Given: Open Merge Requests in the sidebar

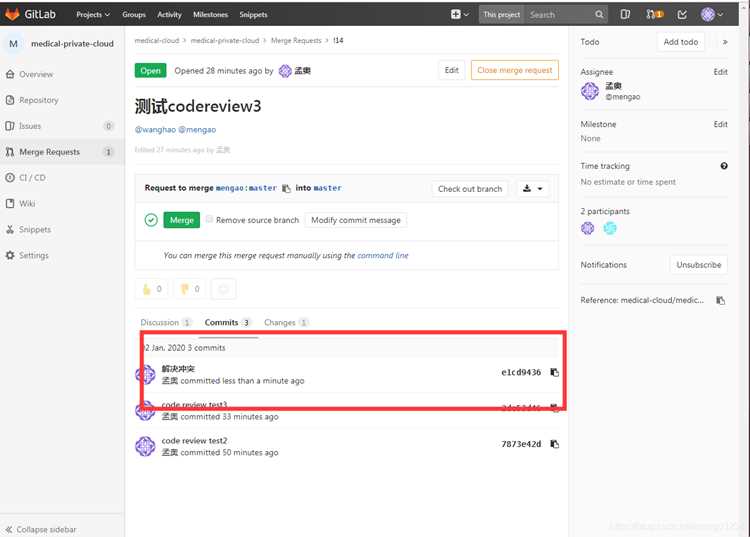Looking at the screenshot, I should pyautogui.click(x=49, y=152).
